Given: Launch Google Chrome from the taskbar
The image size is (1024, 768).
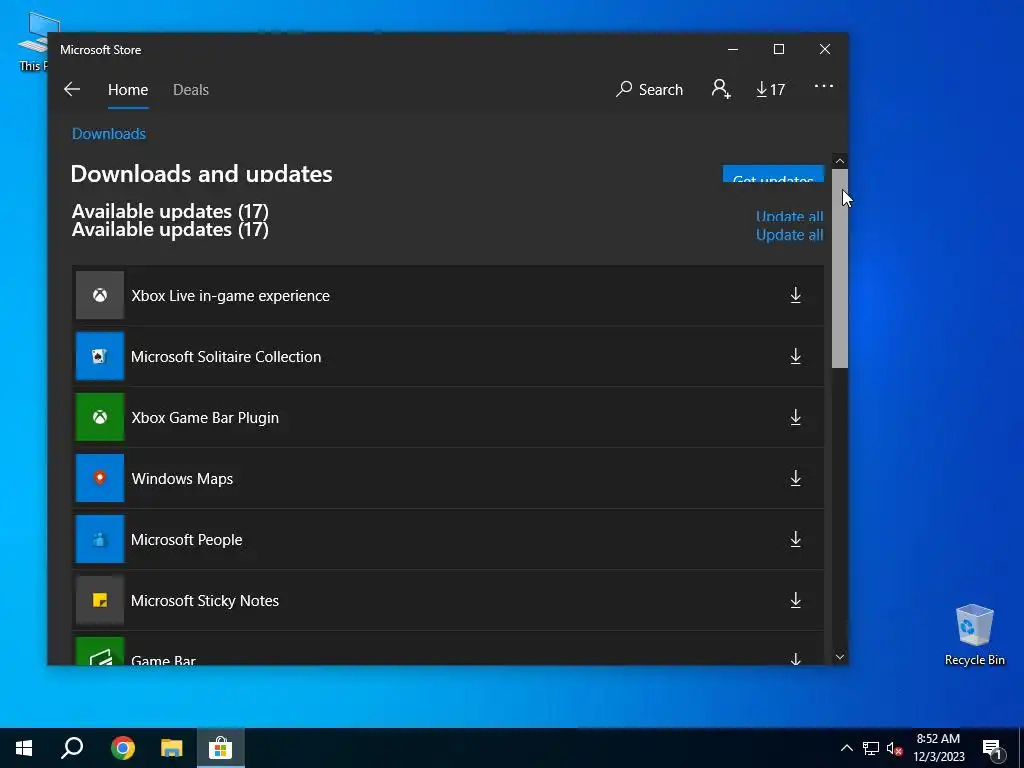Looking at the screenshot, I should (x=122, y=748).
